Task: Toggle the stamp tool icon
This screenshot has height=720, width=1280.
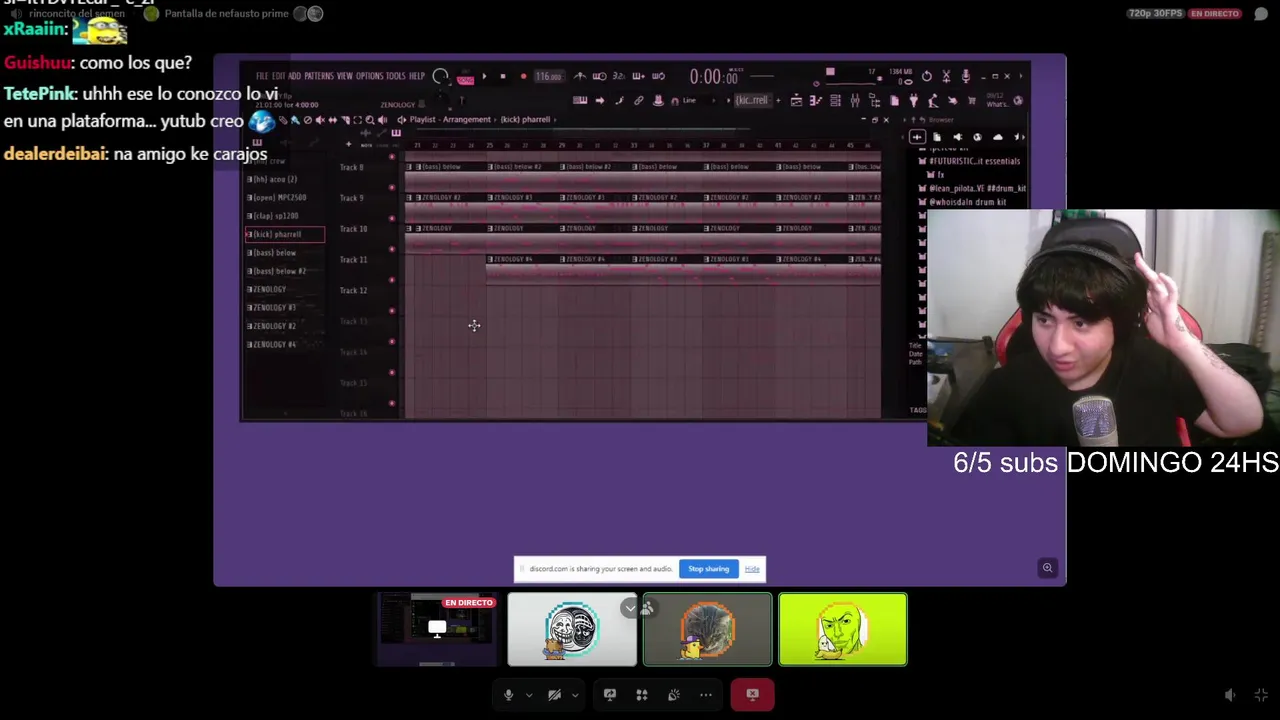Action: tap(658, 100)
